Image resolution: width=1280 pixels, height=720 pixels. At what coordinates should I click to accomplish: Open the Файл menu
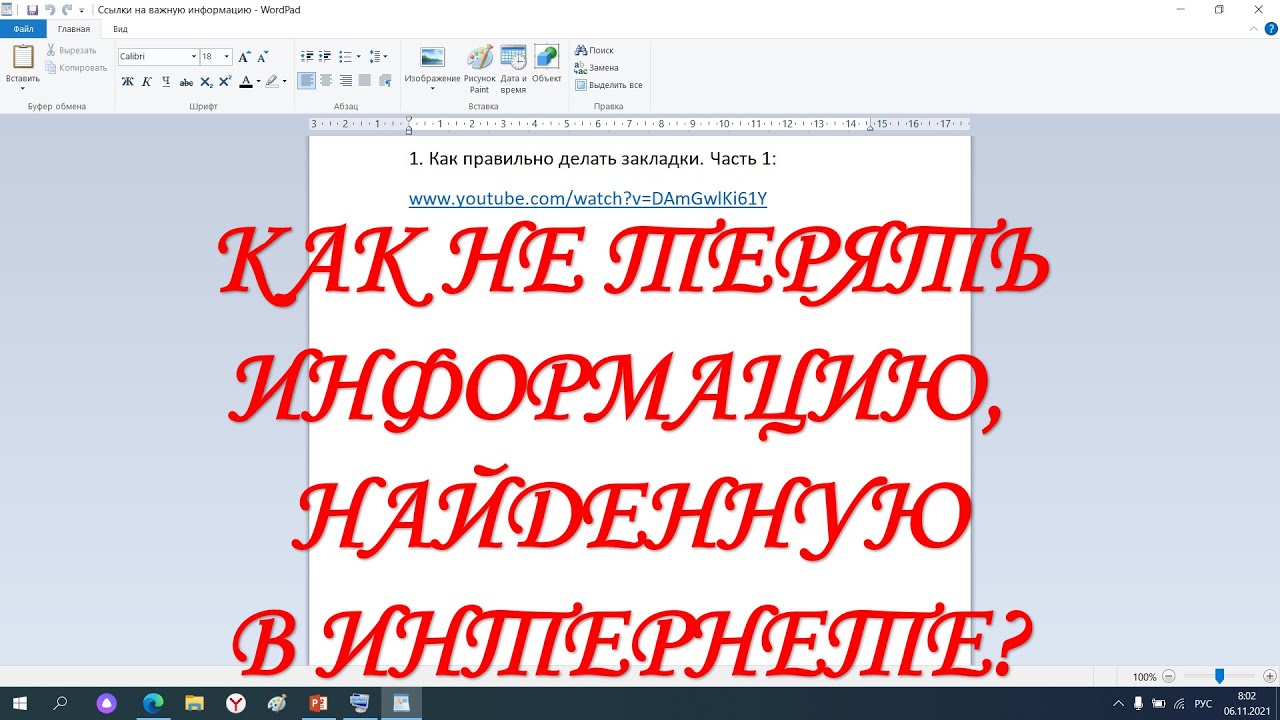23,29
